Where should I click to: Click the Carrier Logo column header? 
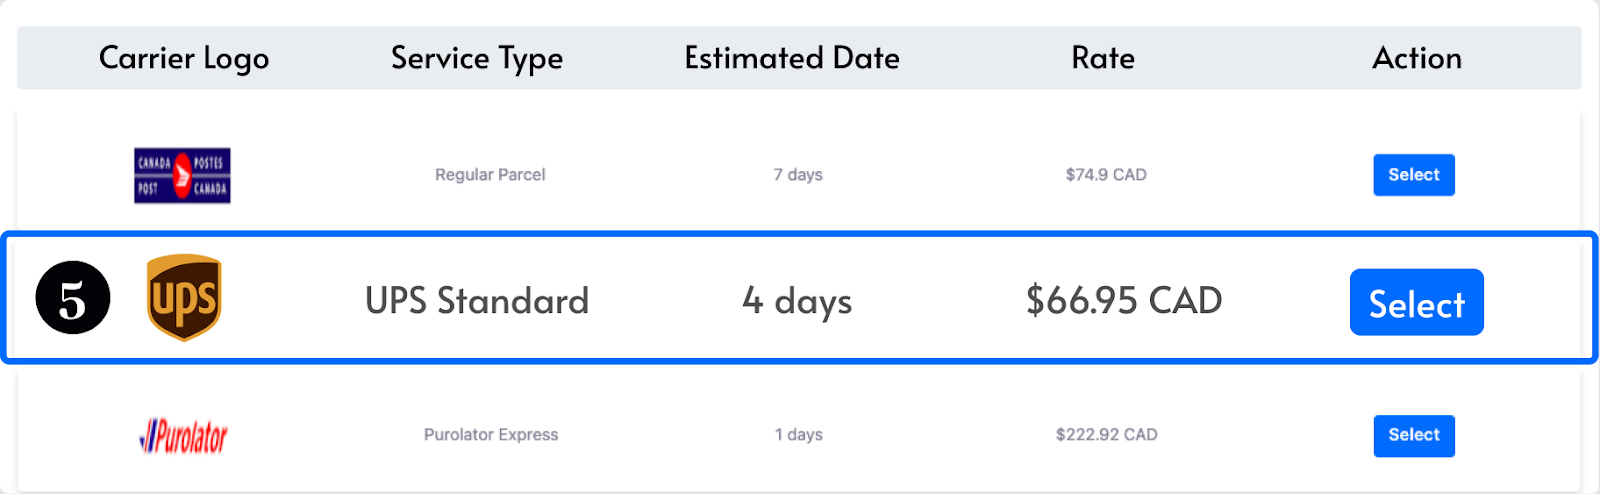click(184, 58)
